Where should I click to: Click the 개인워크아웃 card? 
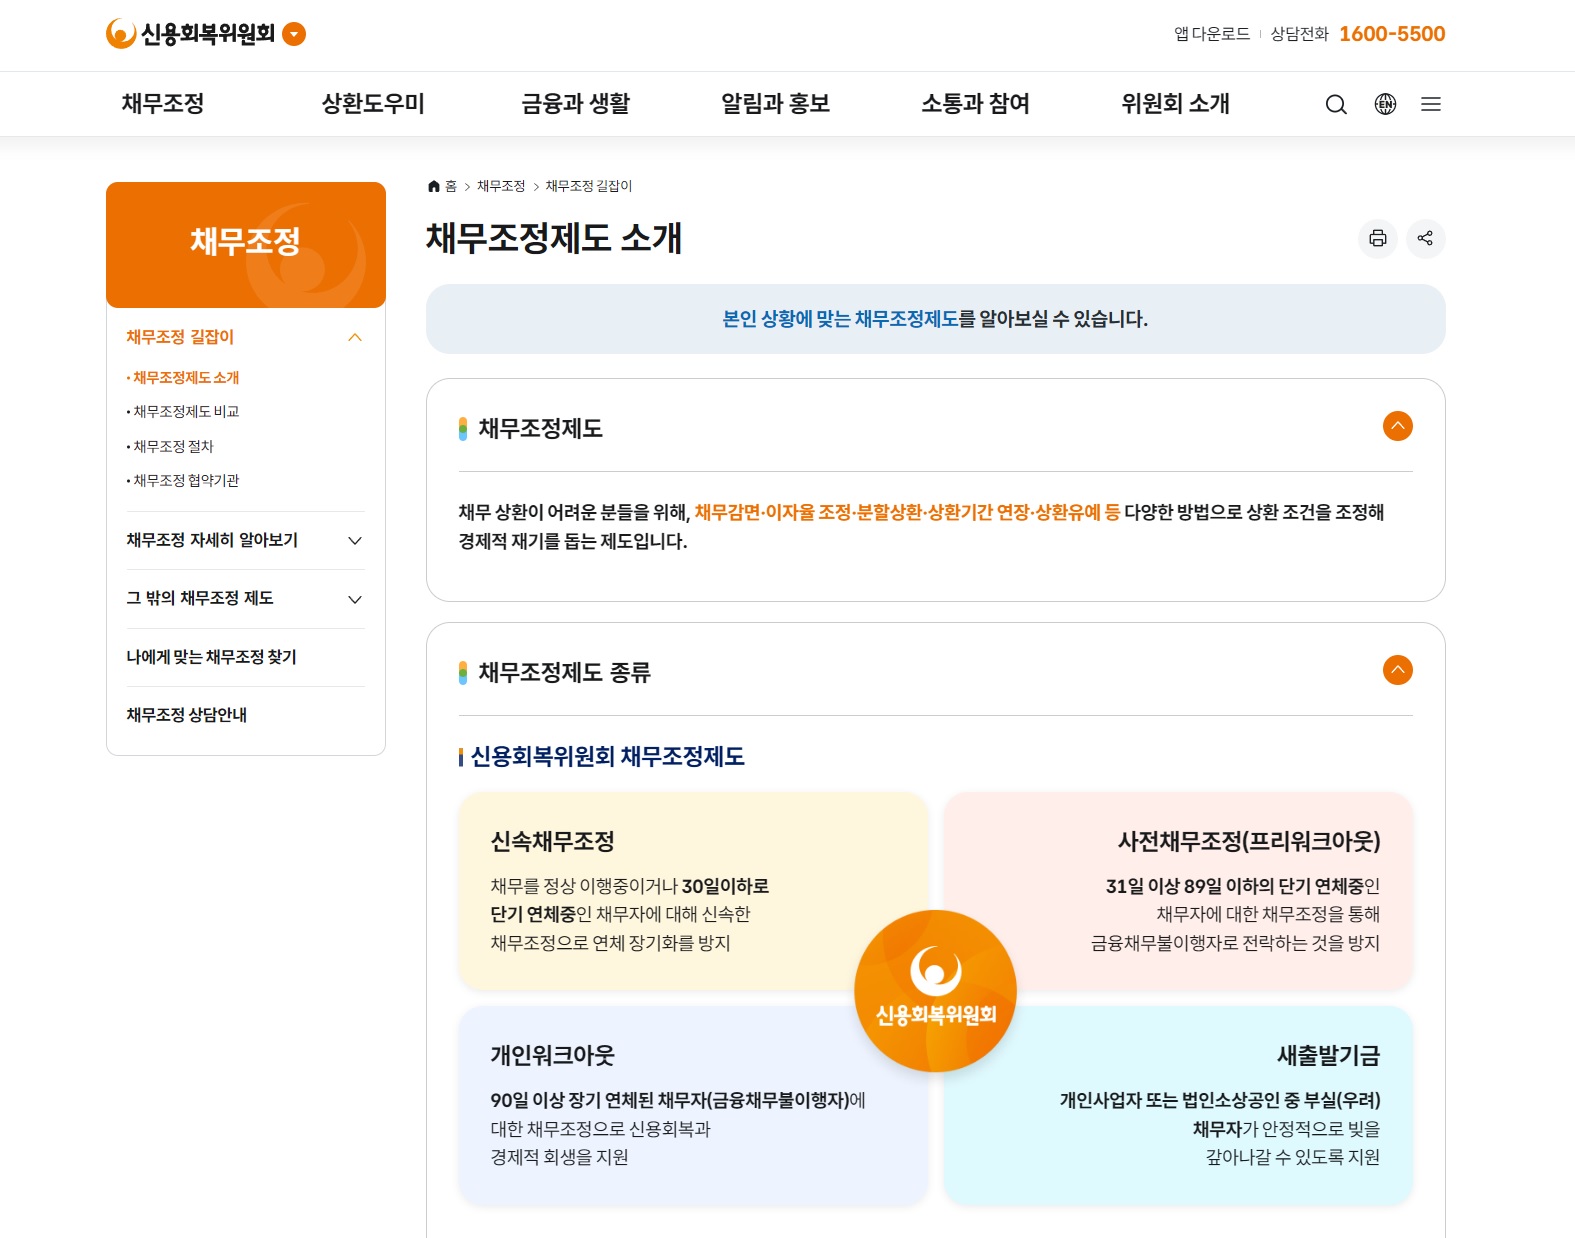(694, 1106)
